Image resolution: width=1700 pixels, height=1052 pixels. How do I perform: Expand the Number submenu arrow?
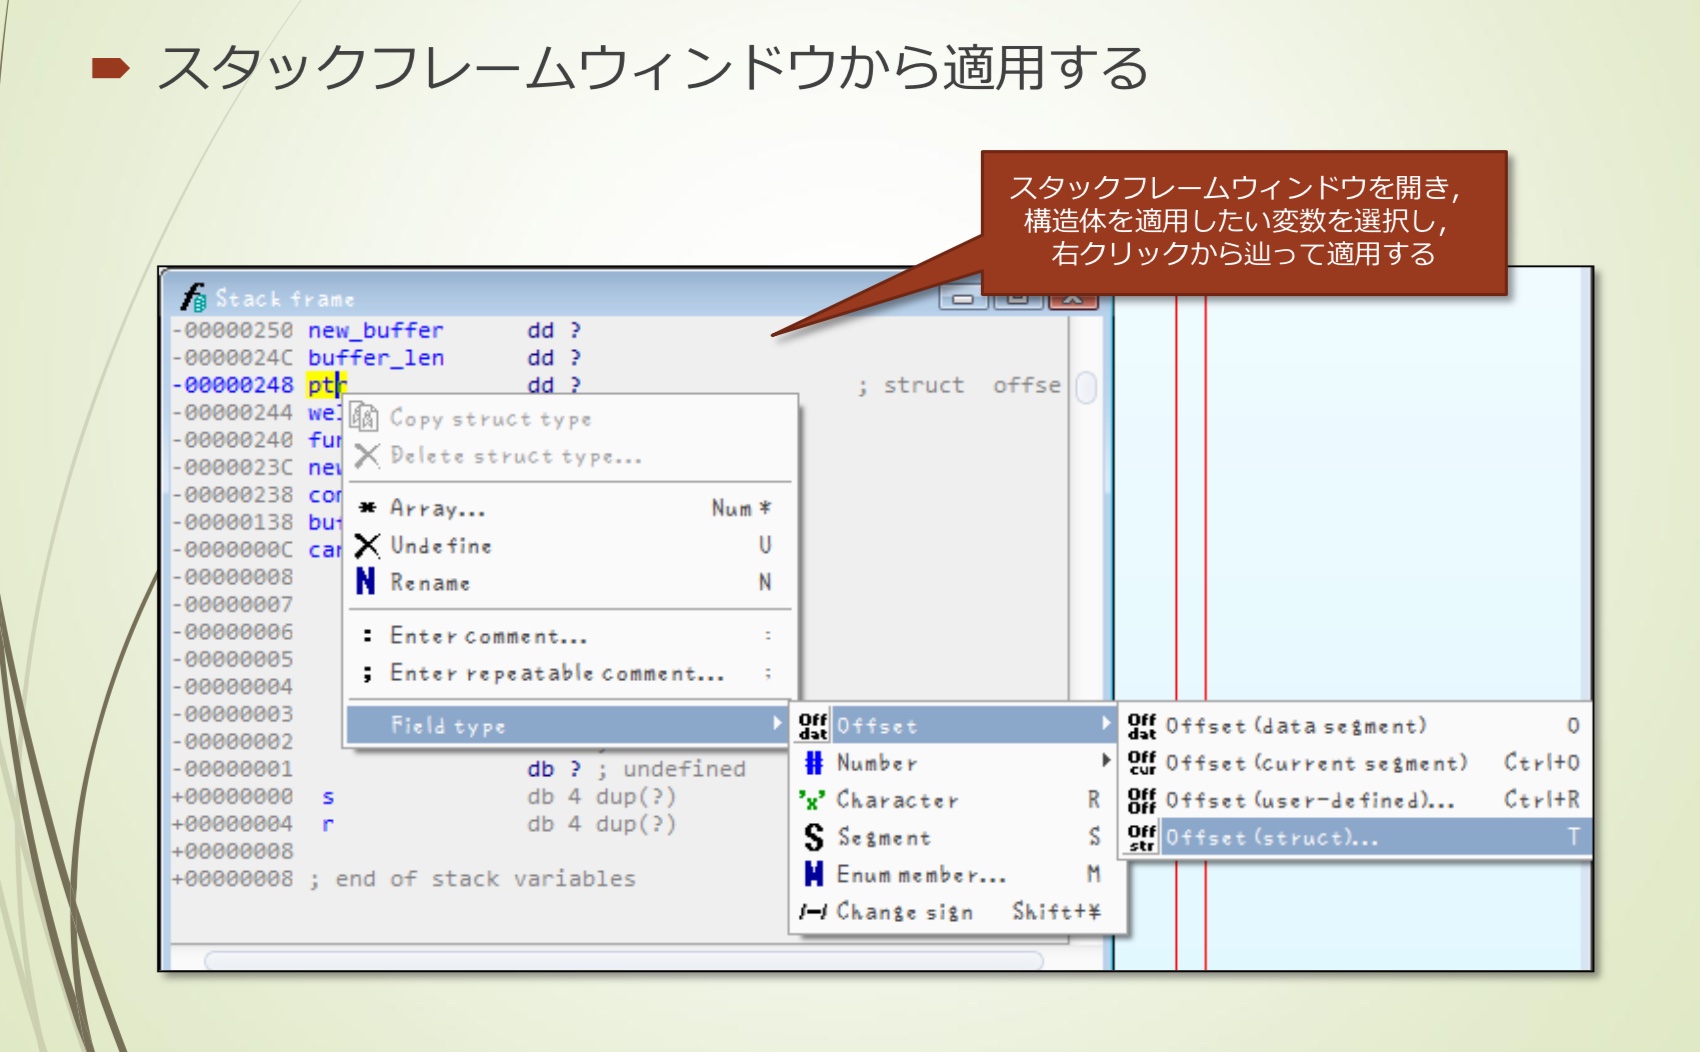click(1106, 761)
